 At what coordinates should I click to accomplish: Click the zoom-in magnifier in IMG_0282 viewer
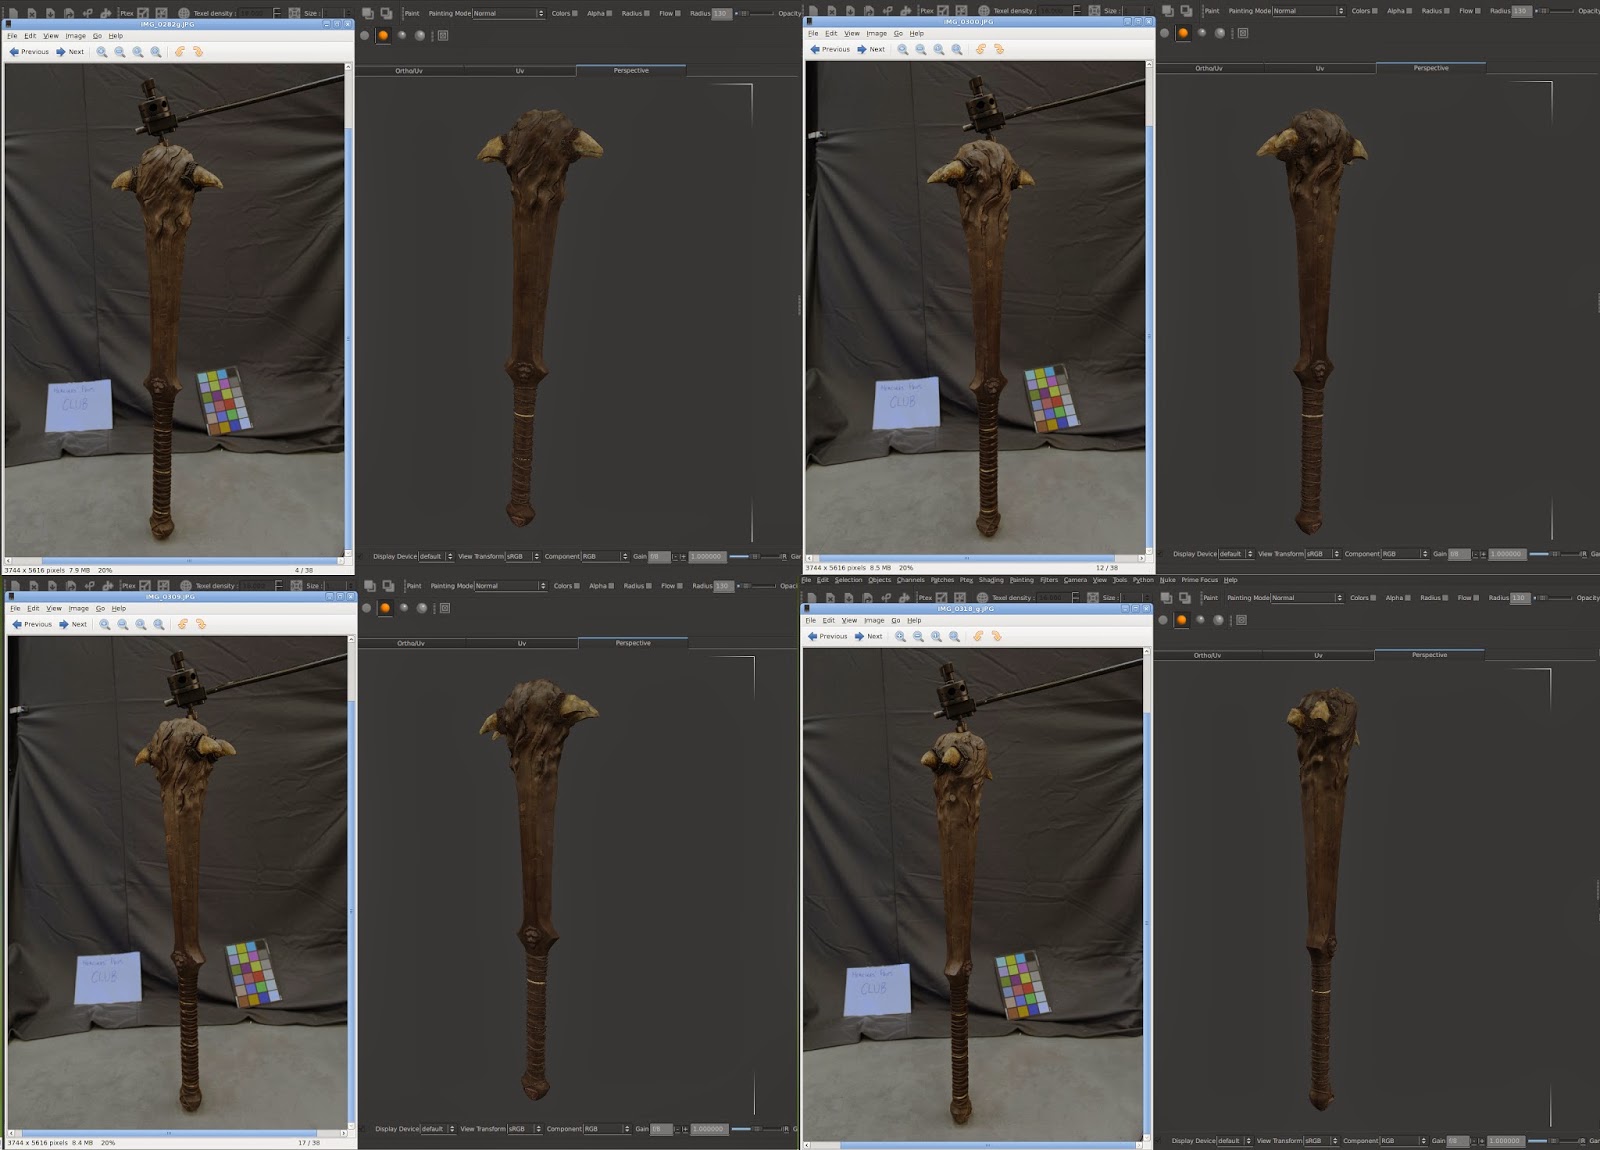coord(103,51)
